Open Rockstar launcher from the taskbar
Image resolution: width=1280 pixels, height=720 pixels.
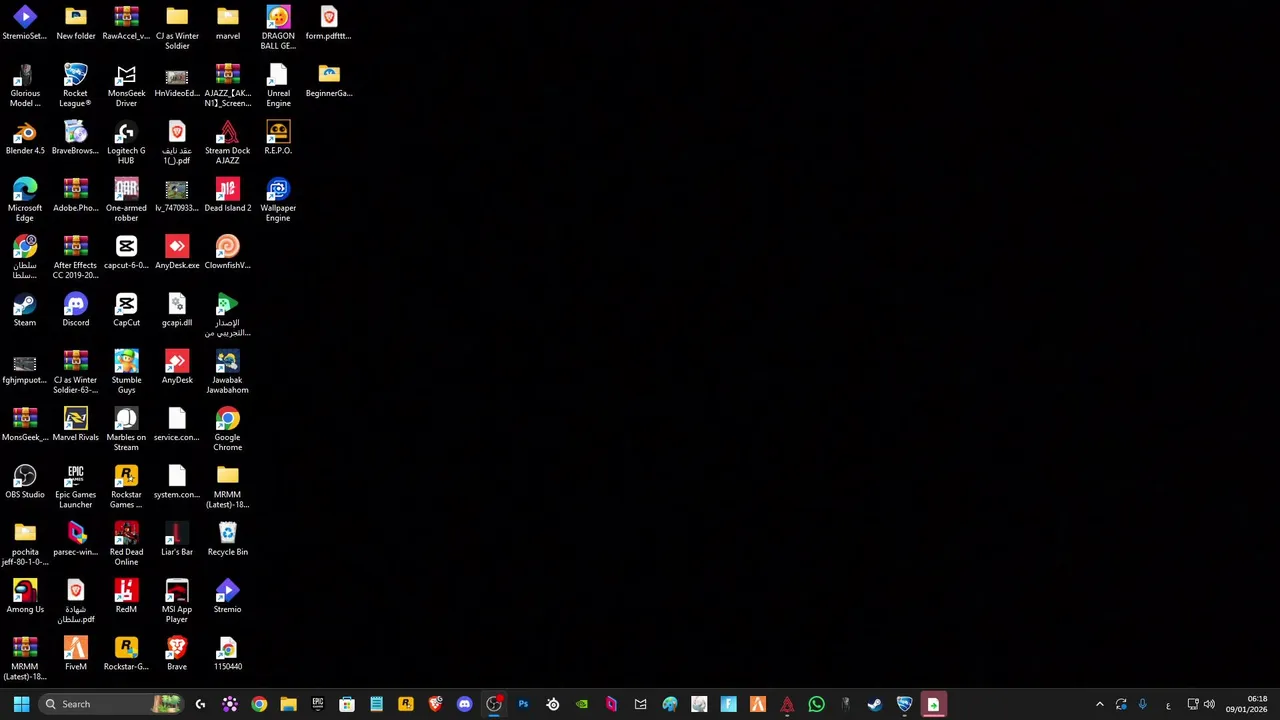click(406, 704)
